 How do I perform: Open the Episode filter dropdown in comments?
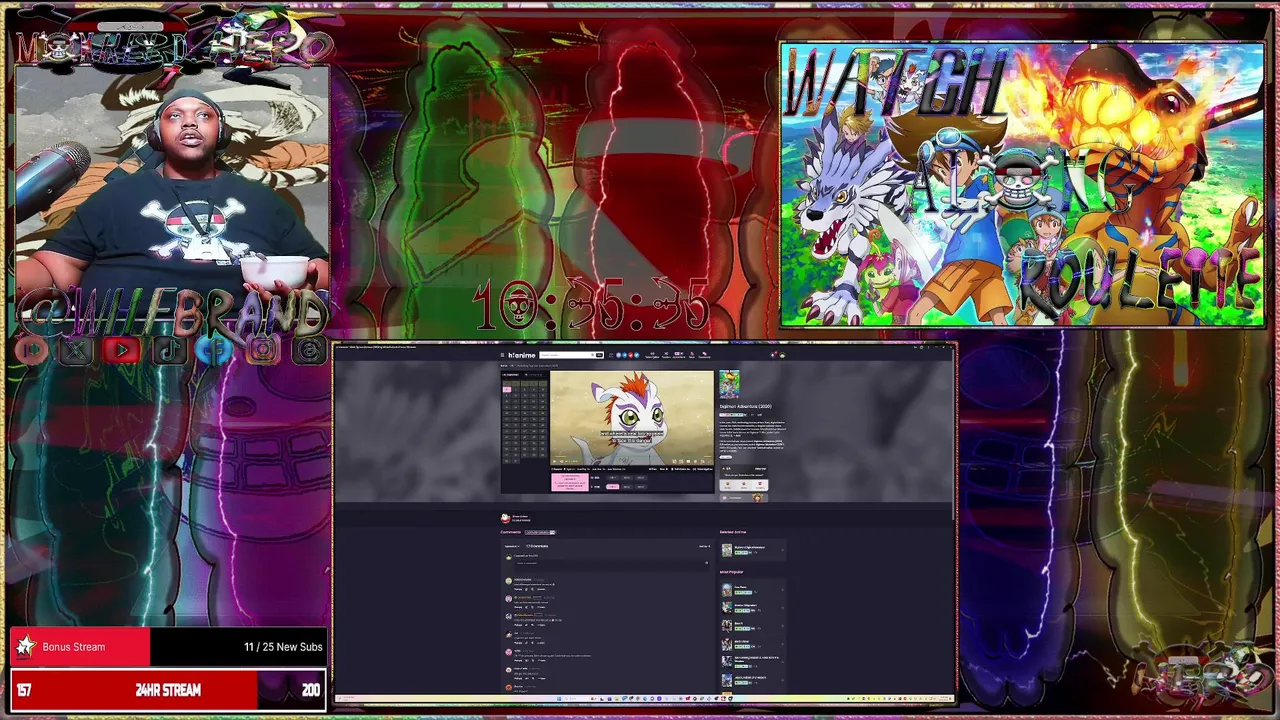click(x=512, y=546)
